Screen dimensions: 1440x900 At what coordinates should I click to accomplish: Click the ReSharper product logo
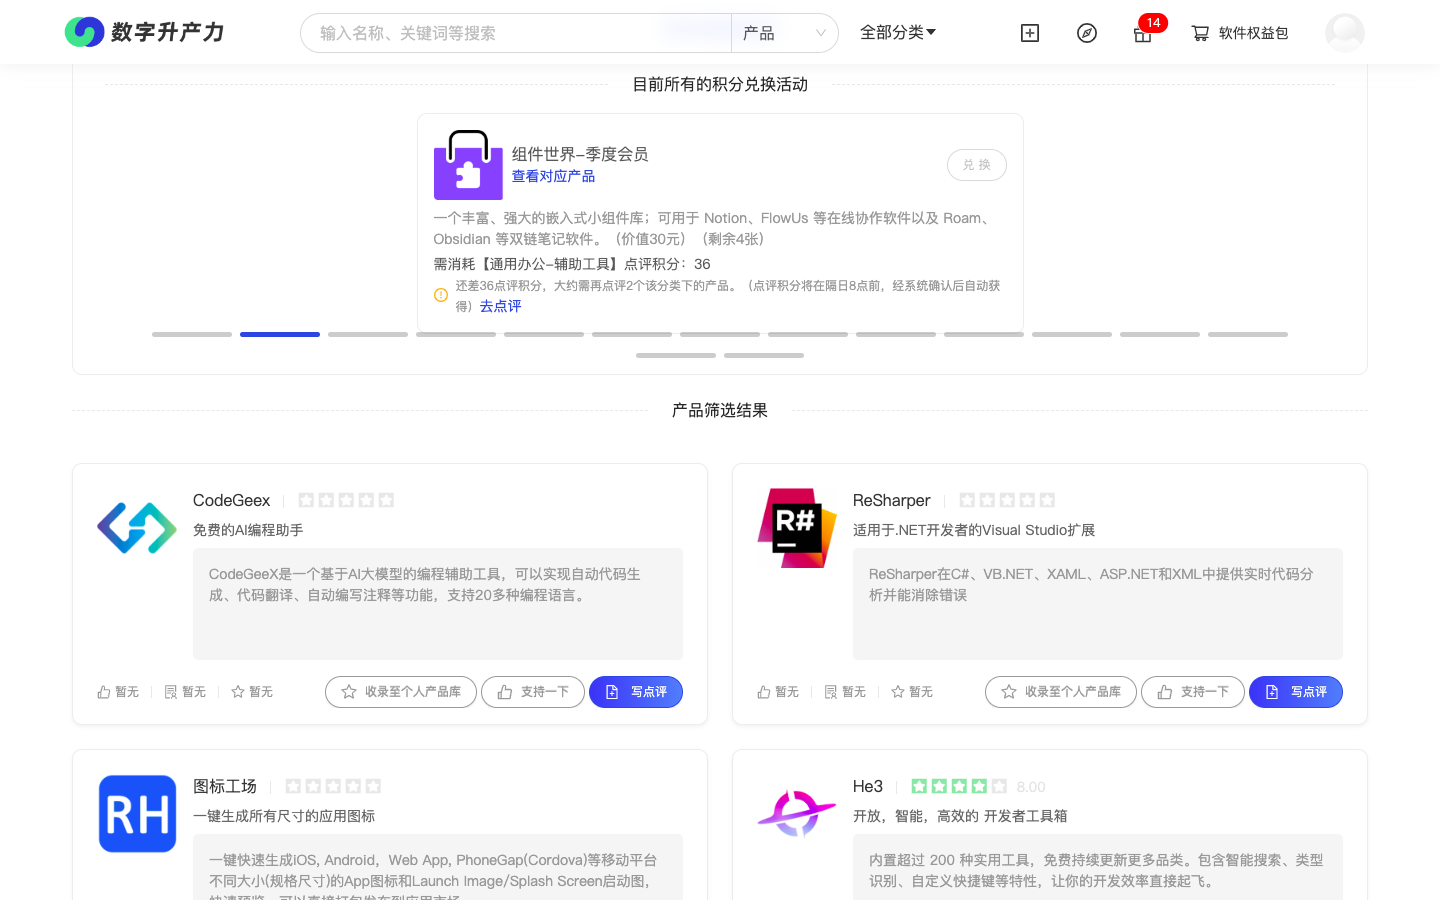pos(797,528)
